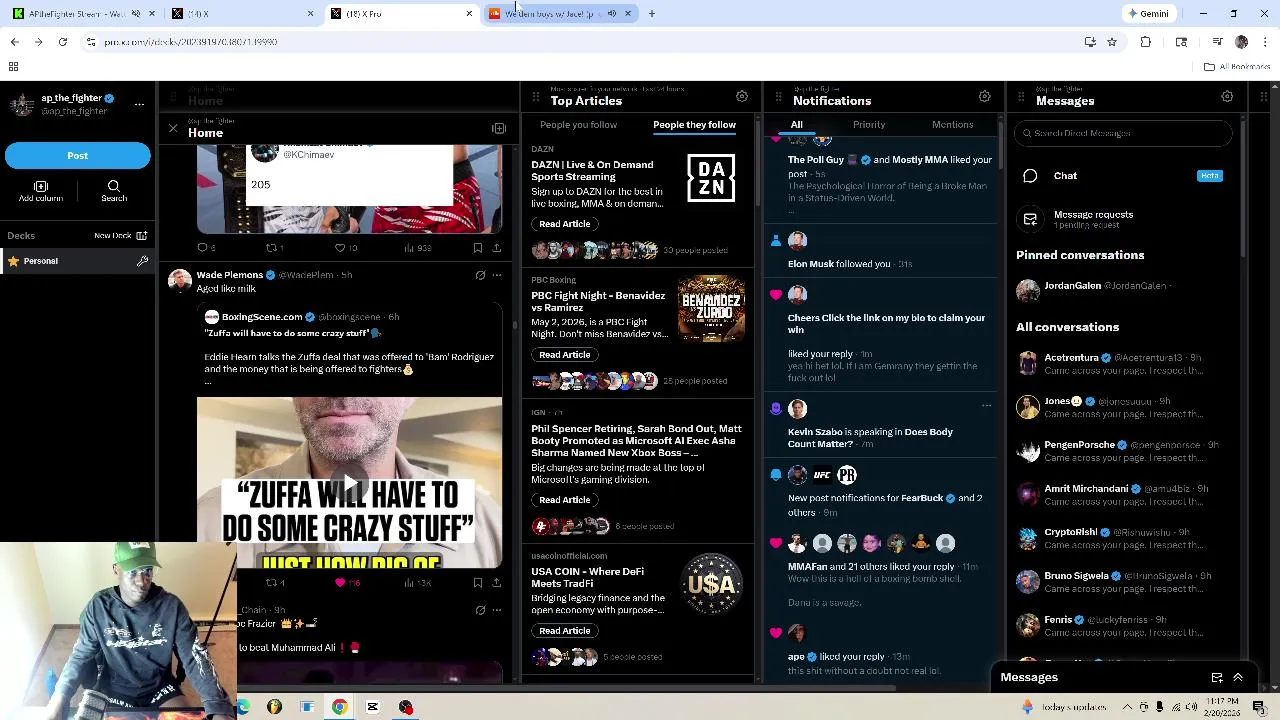Bookmark this page with star icon

(x=1111, y=42)
